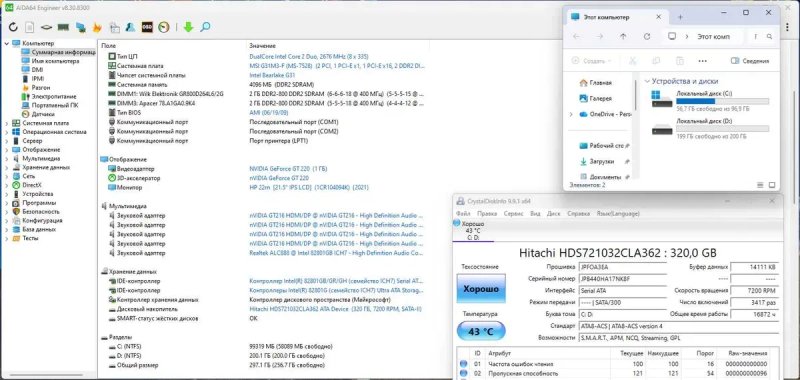This screenshot has width=800, height=380.
Task: Open Язык(Language) menu in CrystalDiskInfo
Action: click(618, 214)
